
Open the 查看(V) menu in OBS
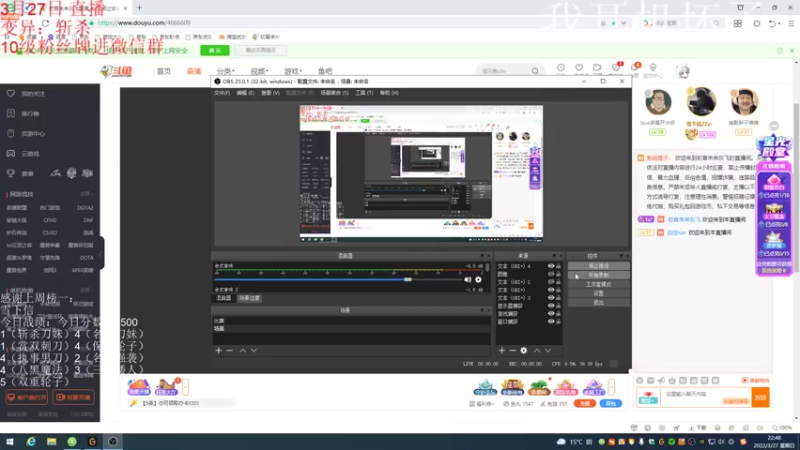(x=270, y=93)
